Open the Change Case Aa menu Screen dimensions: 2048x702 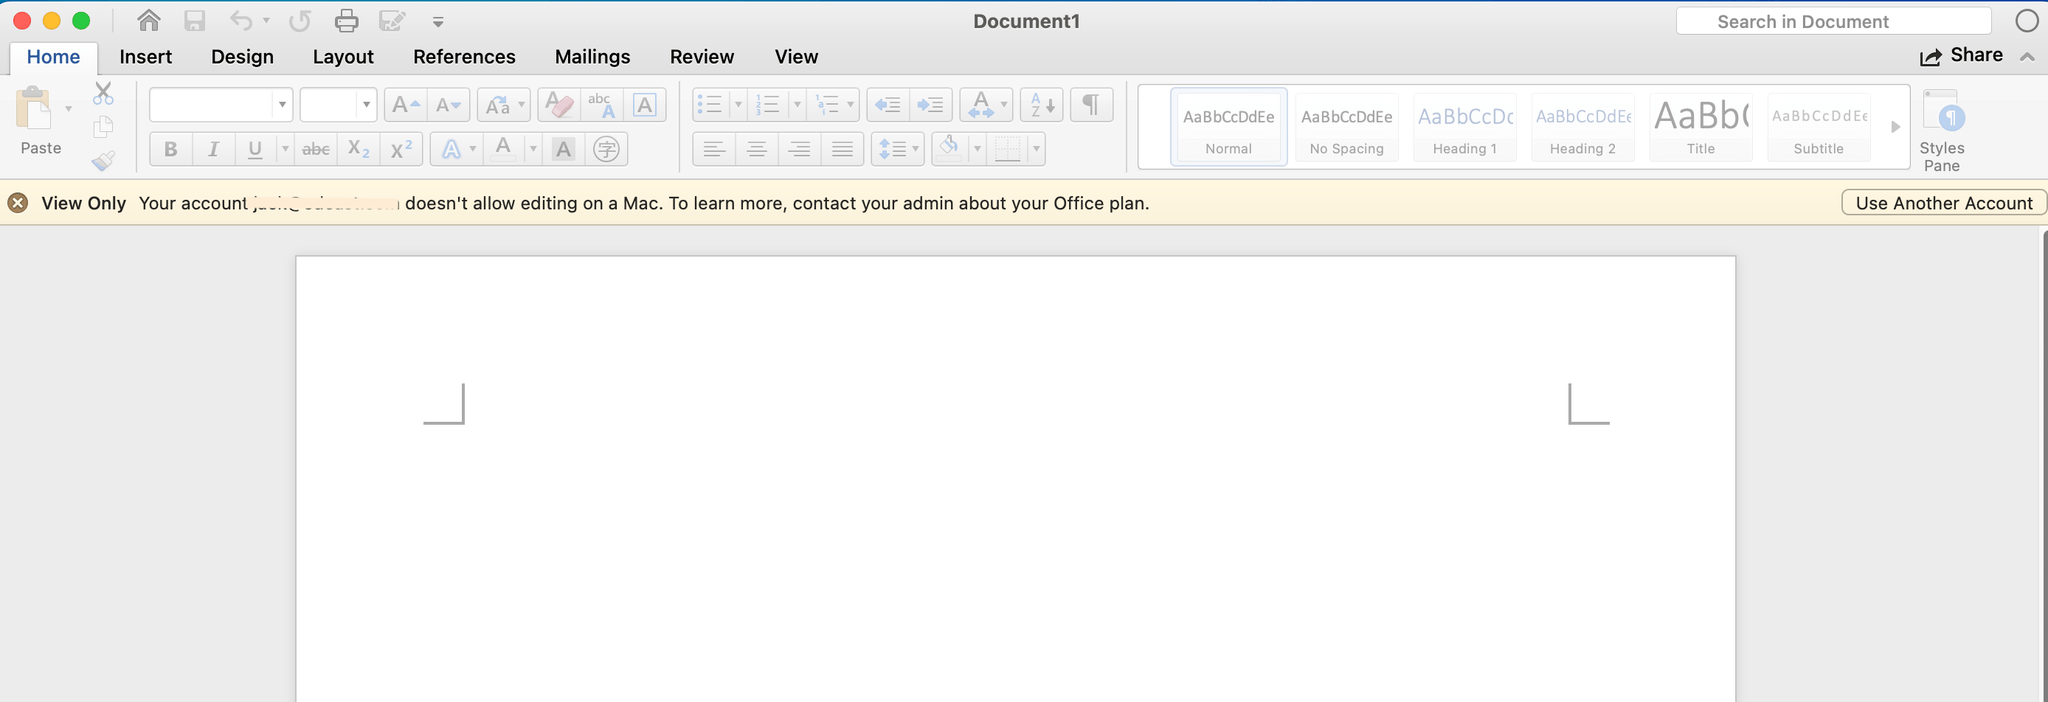point(503,104)
